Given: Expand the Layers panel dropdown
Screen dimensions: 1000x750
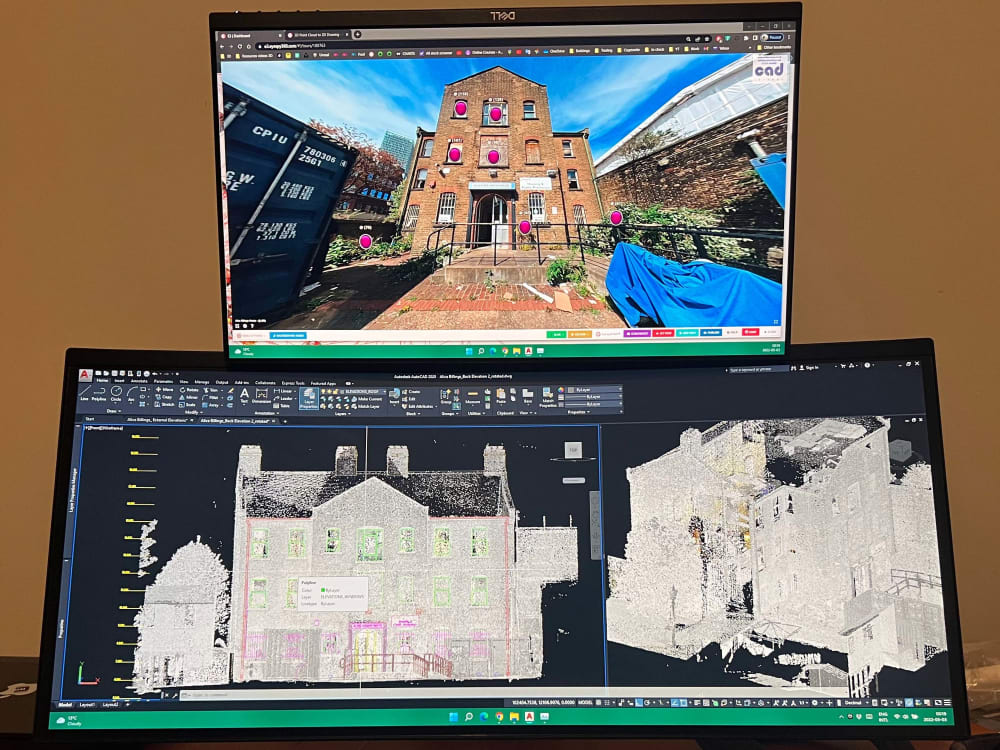Looking at the screenshot, I should pyautogui.click(x=341, y=414).
